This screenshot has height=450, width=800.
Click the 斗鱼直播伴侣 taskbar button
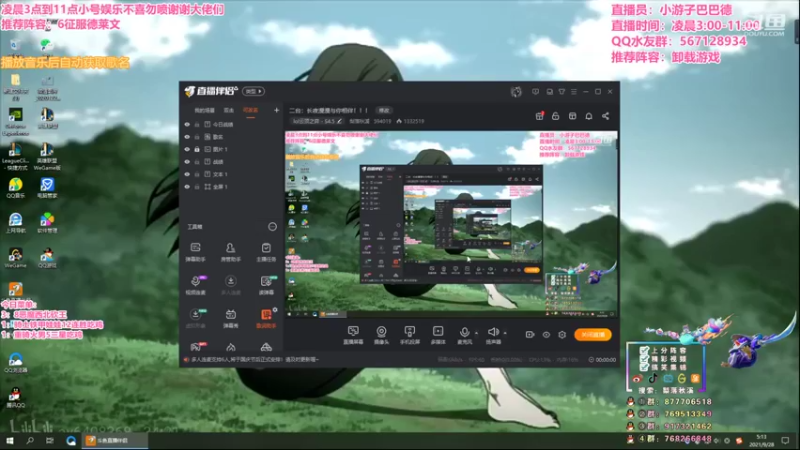coord(115,440)
